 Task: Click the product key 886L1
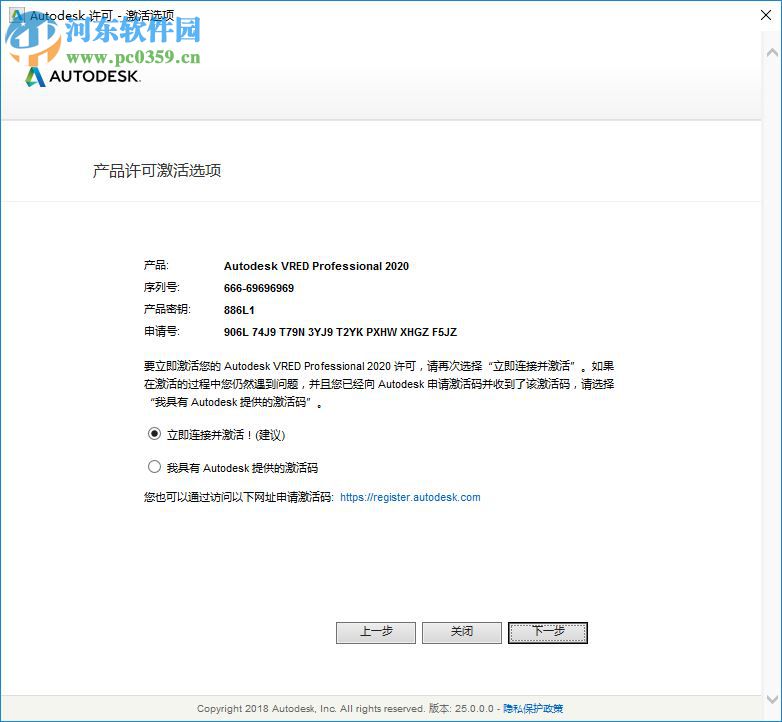239,310
